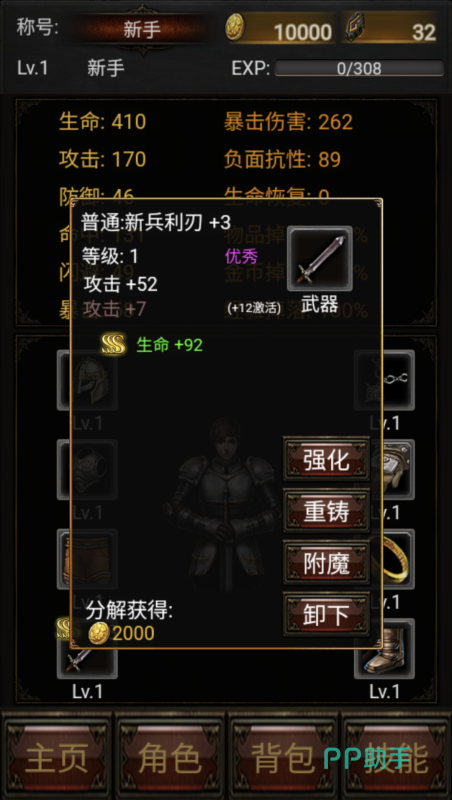Click the 强化 enhance button
This screenshot has width=452, height=800.
coord(327,459)
